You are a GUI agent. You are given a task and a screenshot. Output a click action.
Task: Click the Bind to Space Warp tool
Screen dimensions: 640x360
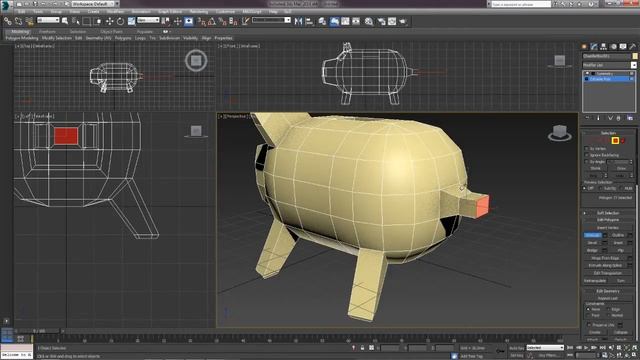[x=29, y=21]
